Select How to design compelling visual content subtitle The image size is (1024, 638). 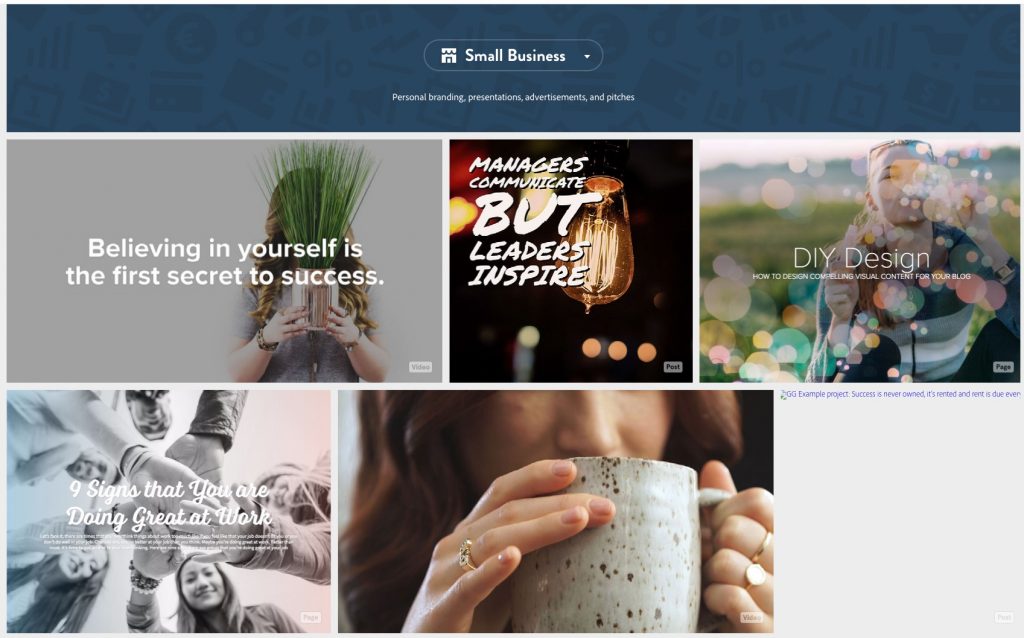[x=861, y=276]
